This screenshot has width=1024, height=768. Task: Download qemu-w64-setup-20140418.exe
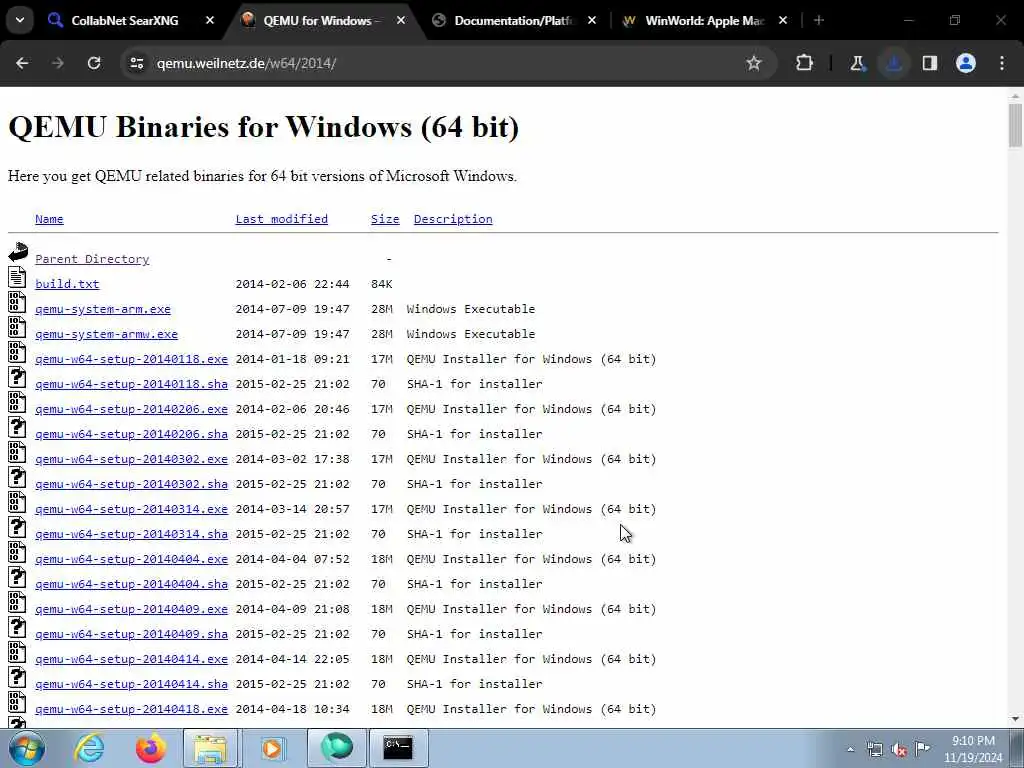point(131,709)
